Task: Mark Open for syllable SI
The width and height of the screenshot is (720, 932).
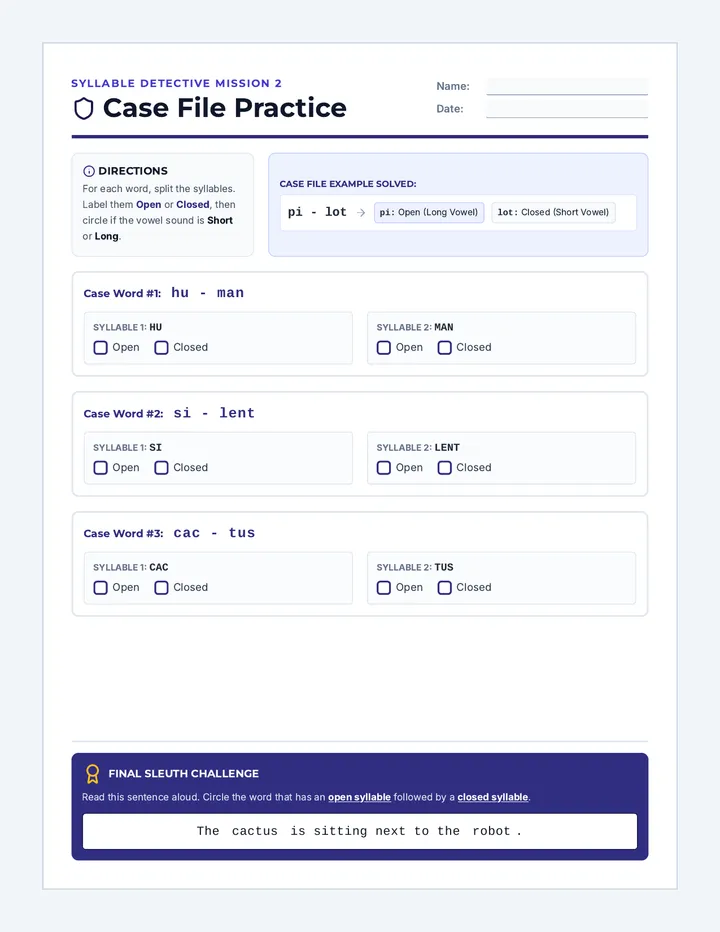Action: tap(100, 468)
